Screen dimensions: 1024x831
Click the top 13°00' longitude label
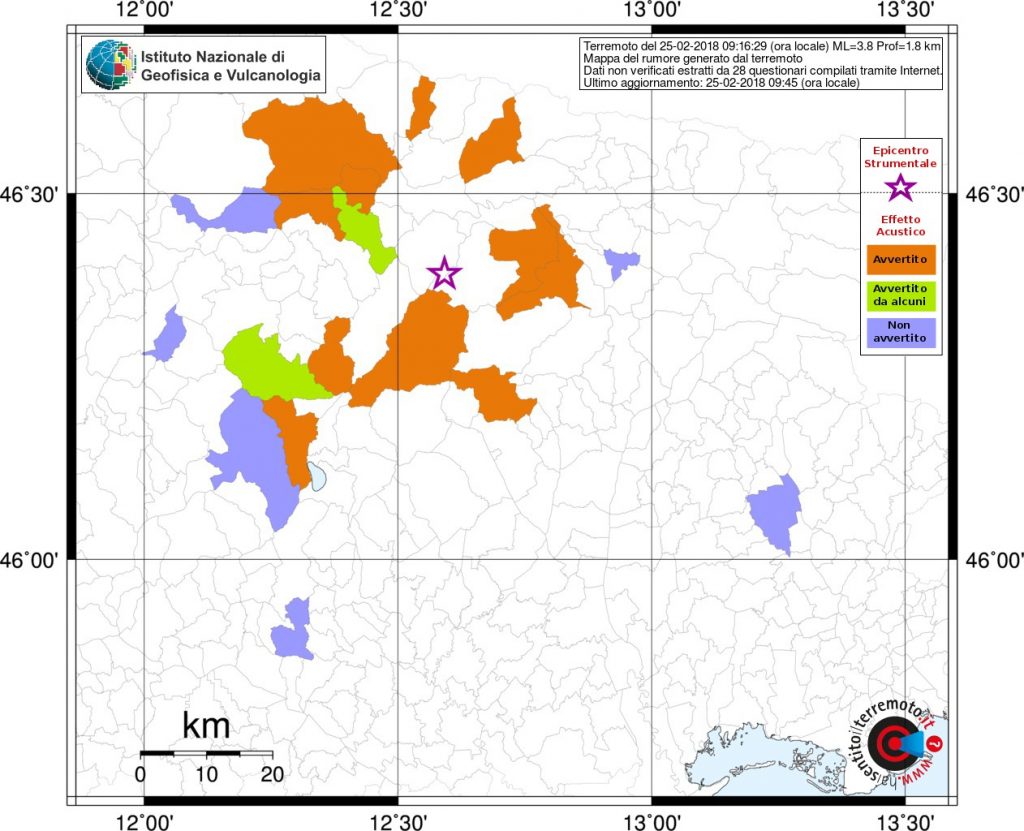click(652, 10)
